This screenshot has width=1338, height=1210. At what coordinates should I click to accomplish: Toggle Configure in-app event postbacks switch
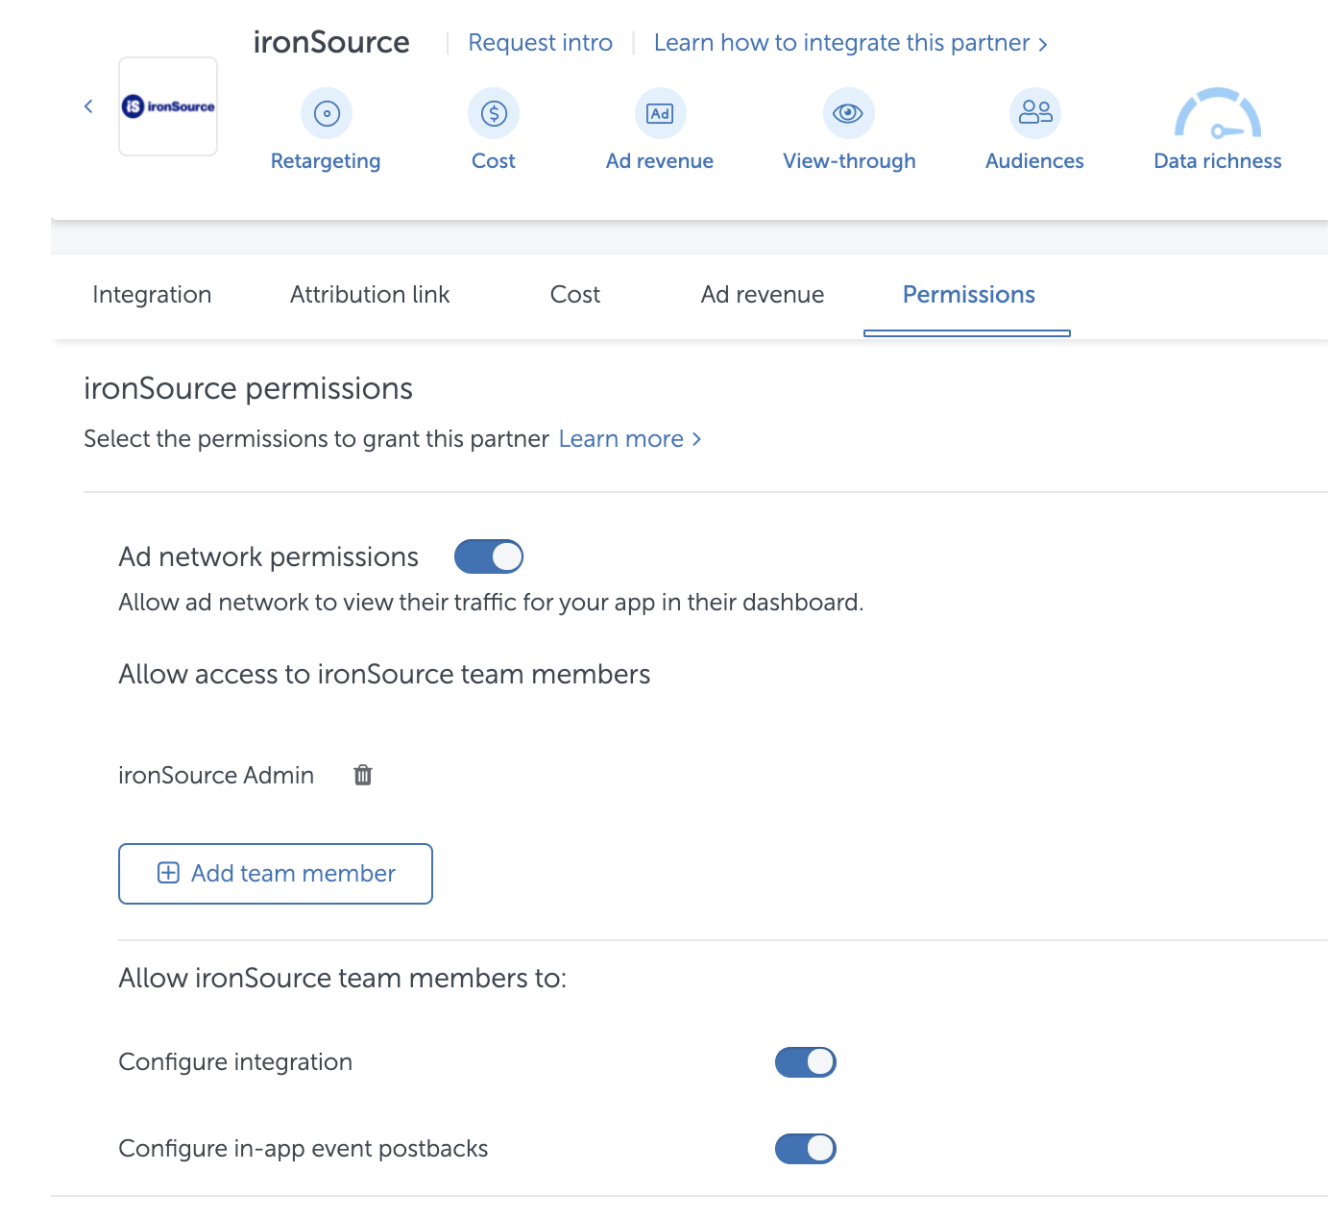(x=805, y=1149)
